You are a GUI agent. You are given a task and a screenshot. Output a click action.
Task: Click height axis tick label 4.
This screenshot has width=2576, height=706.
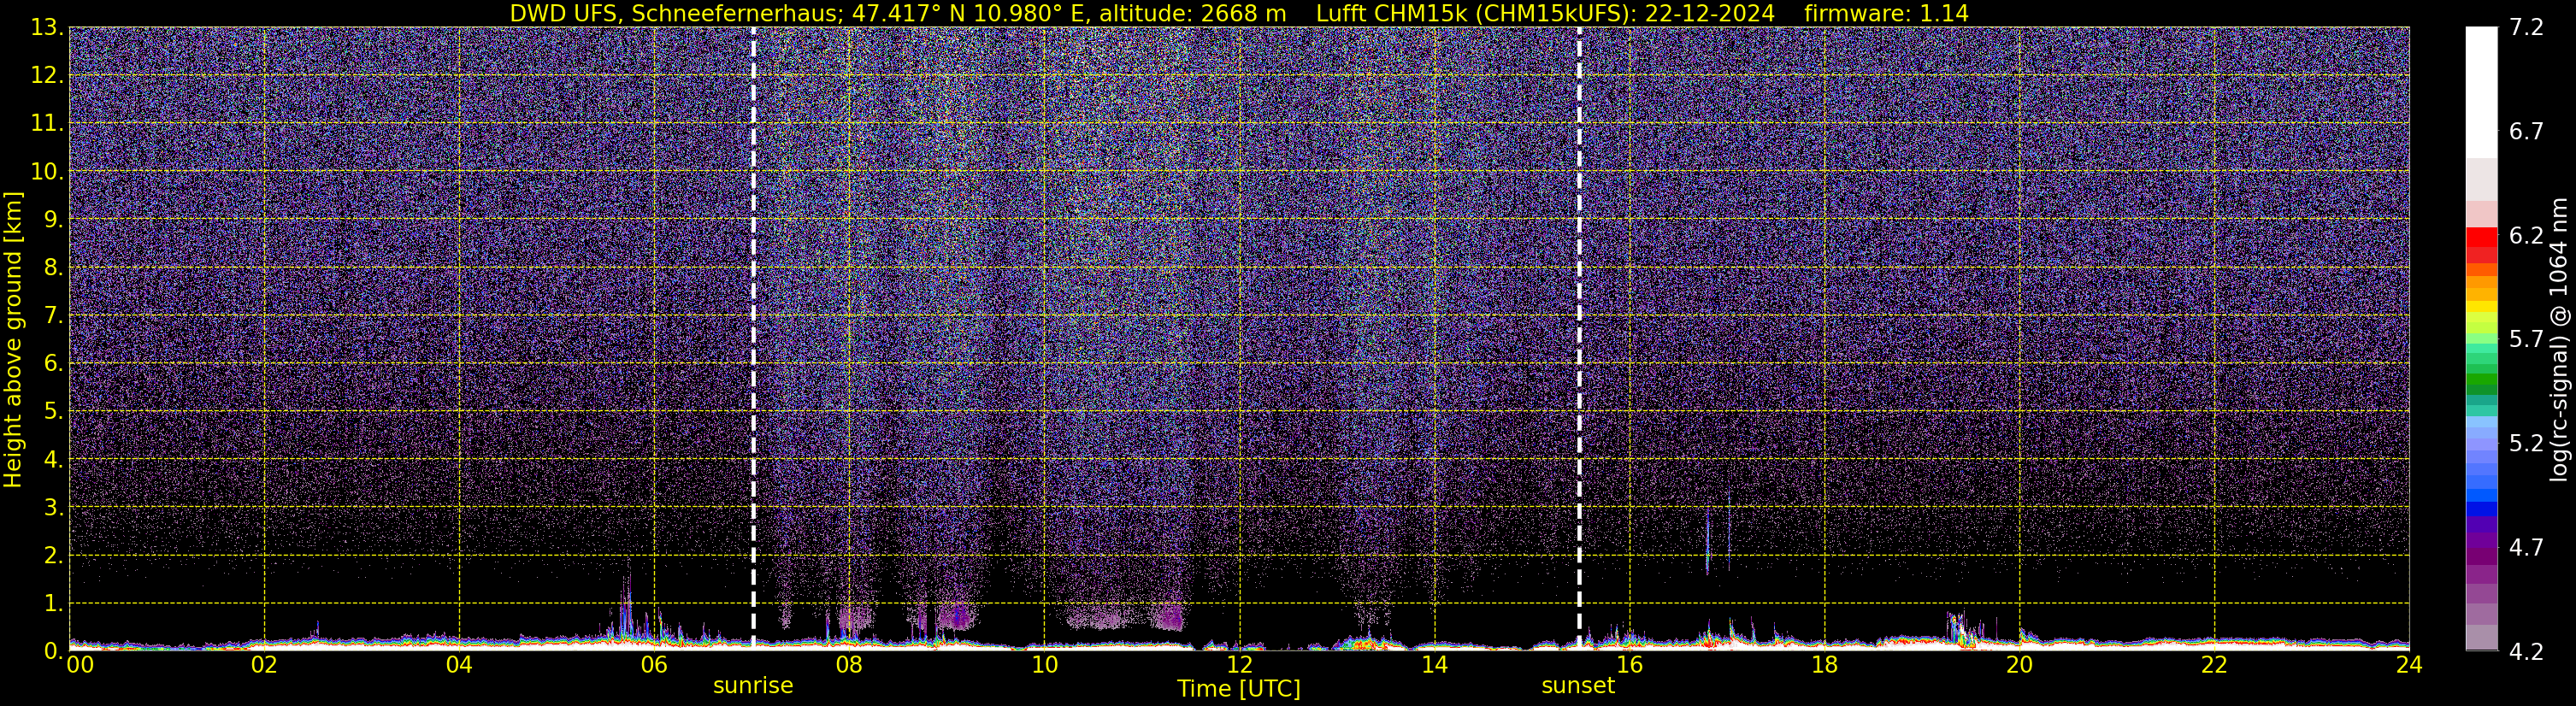pos(53,460)
